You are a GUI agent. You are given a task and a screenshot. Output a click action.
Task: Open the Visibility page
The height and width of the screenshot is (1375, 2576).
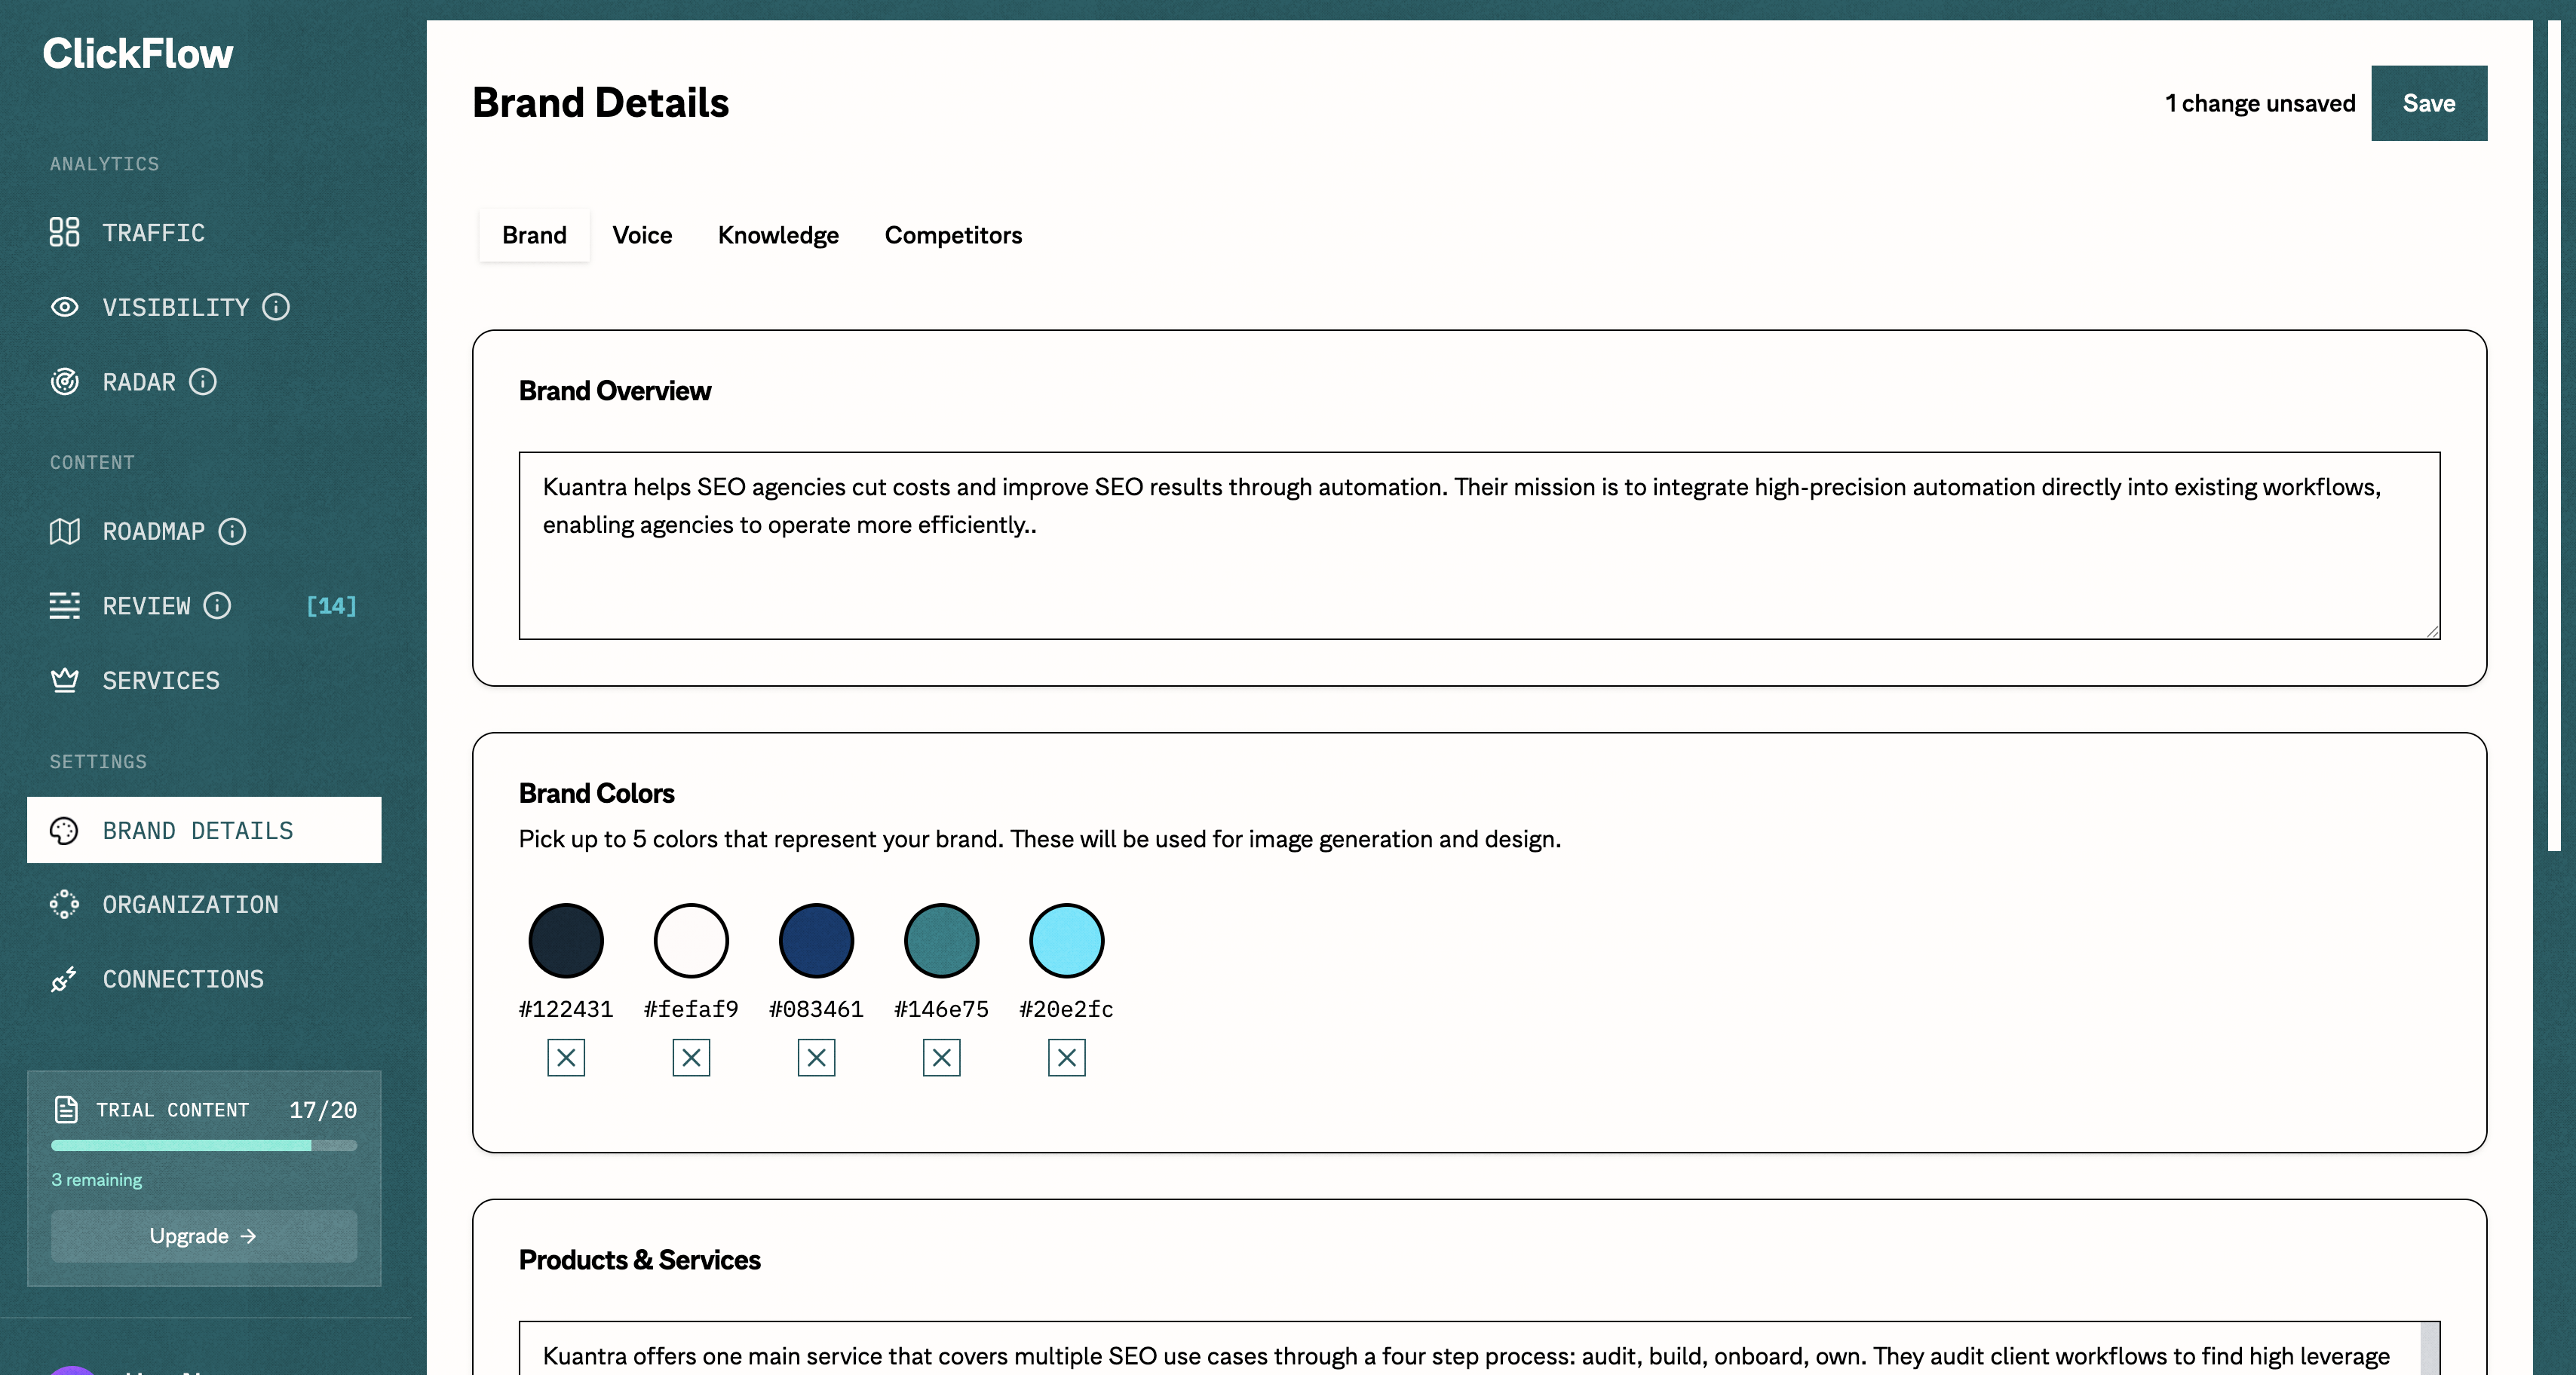[x=204, y=307]
